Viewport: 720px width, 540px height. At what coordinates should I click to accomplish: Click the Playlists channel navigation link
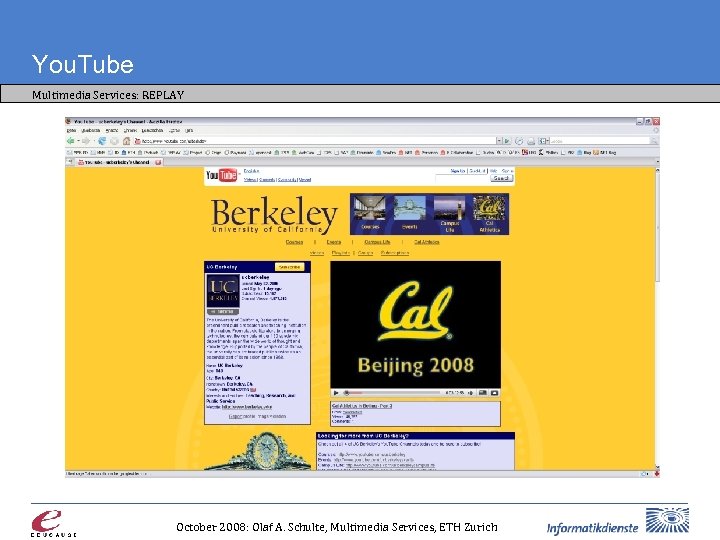tap(341, 253)
